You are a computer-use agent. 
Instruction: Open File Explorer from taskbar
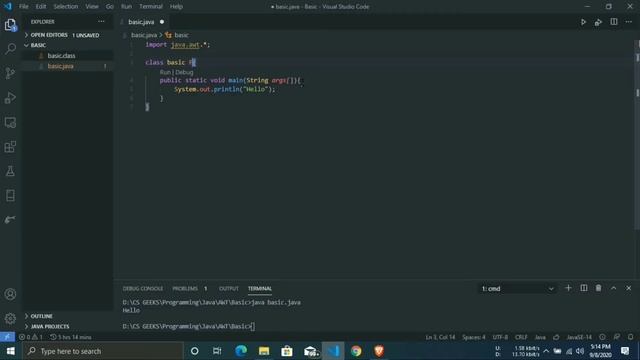click(264, 351)
